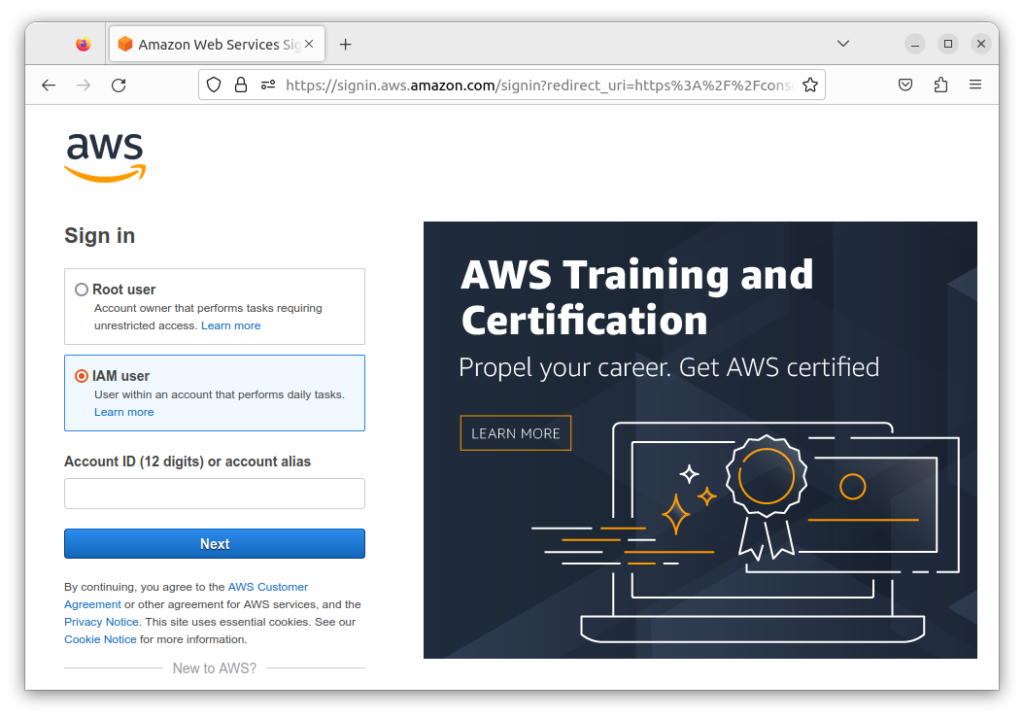Screen dimensions: 1024x718
Task: Click the 'Account ID (12 digits) or account alias' label
Action: 187,461
